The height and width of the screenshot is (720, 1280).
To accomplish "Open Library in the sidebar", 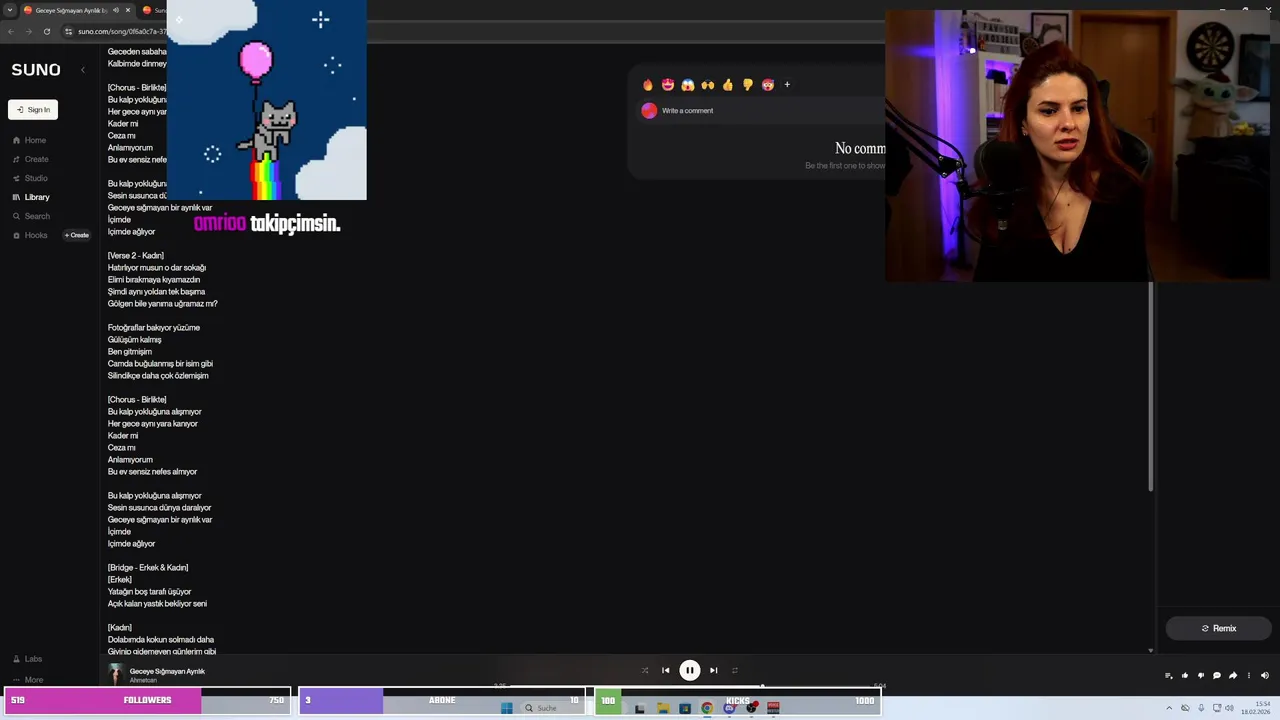I will (x=31, y=197).
